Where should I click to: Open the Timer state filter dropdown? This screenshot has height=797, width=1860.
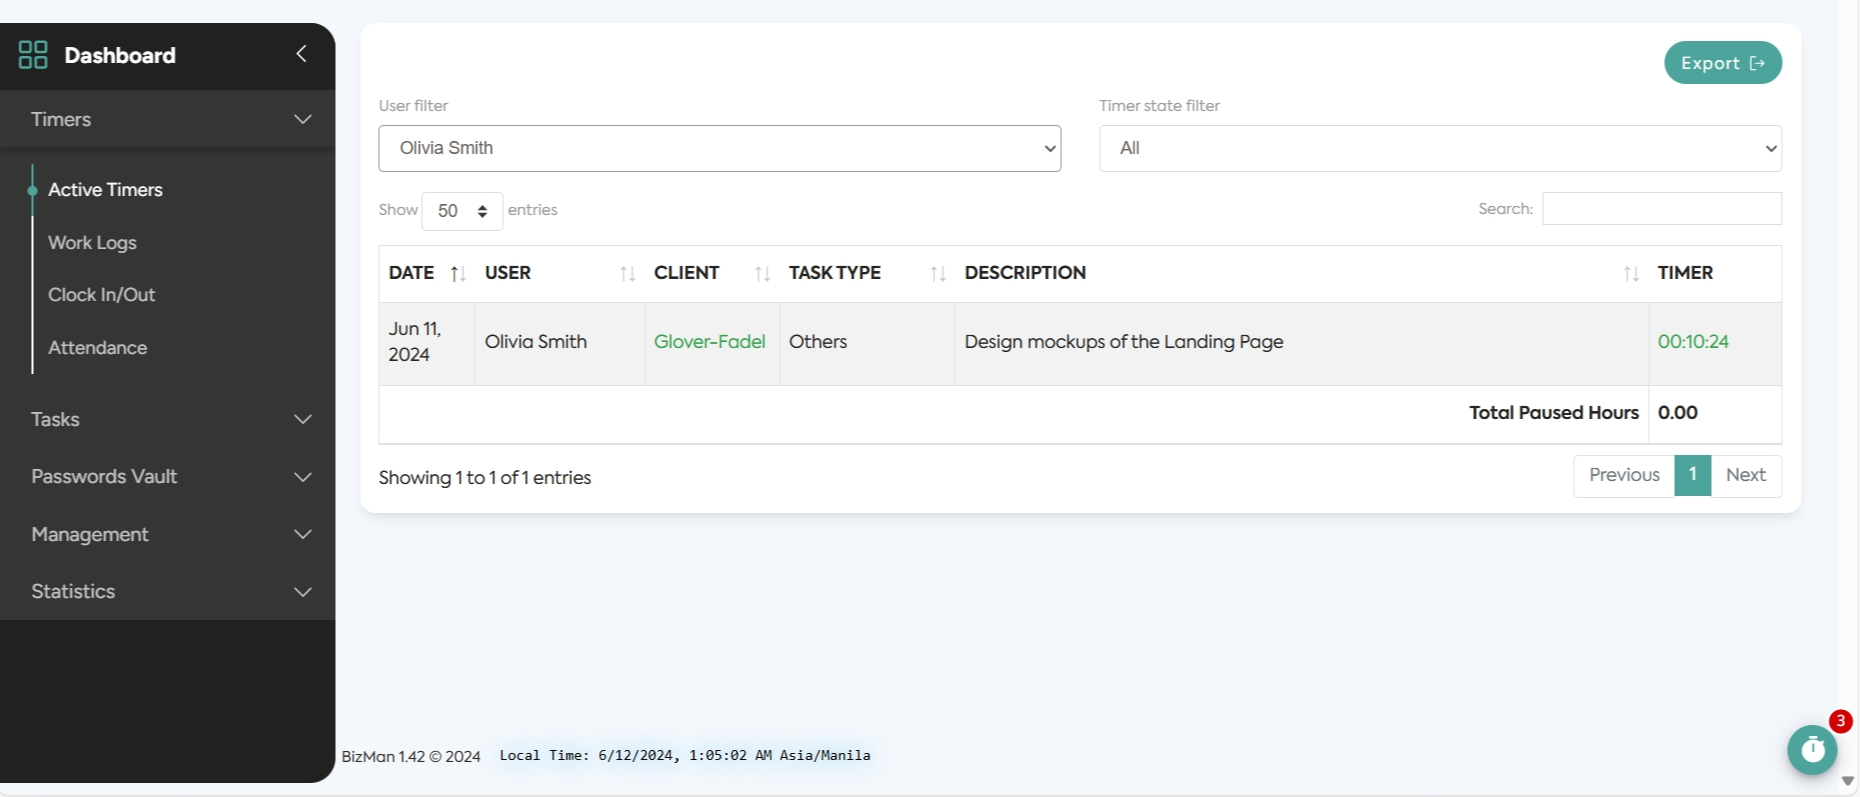coord(1439,148)
